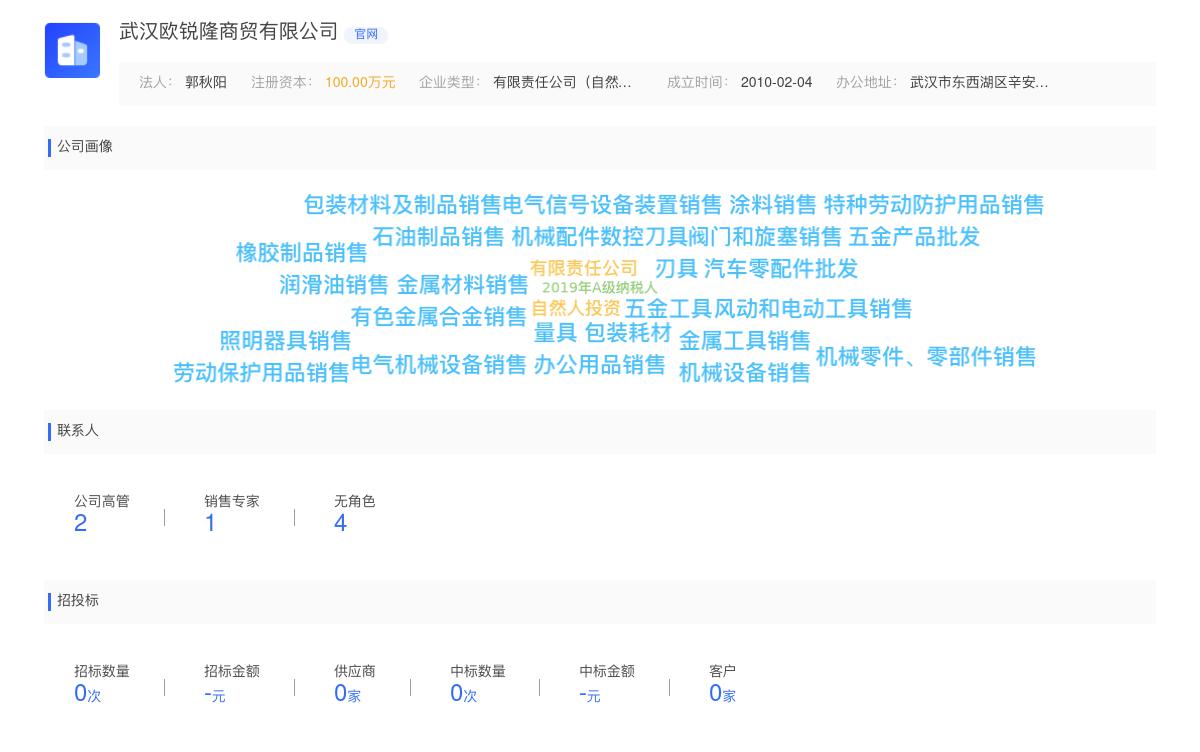Open 无角色 count 4
Screen dimensions: 1200x752
(x=341, y=523)
